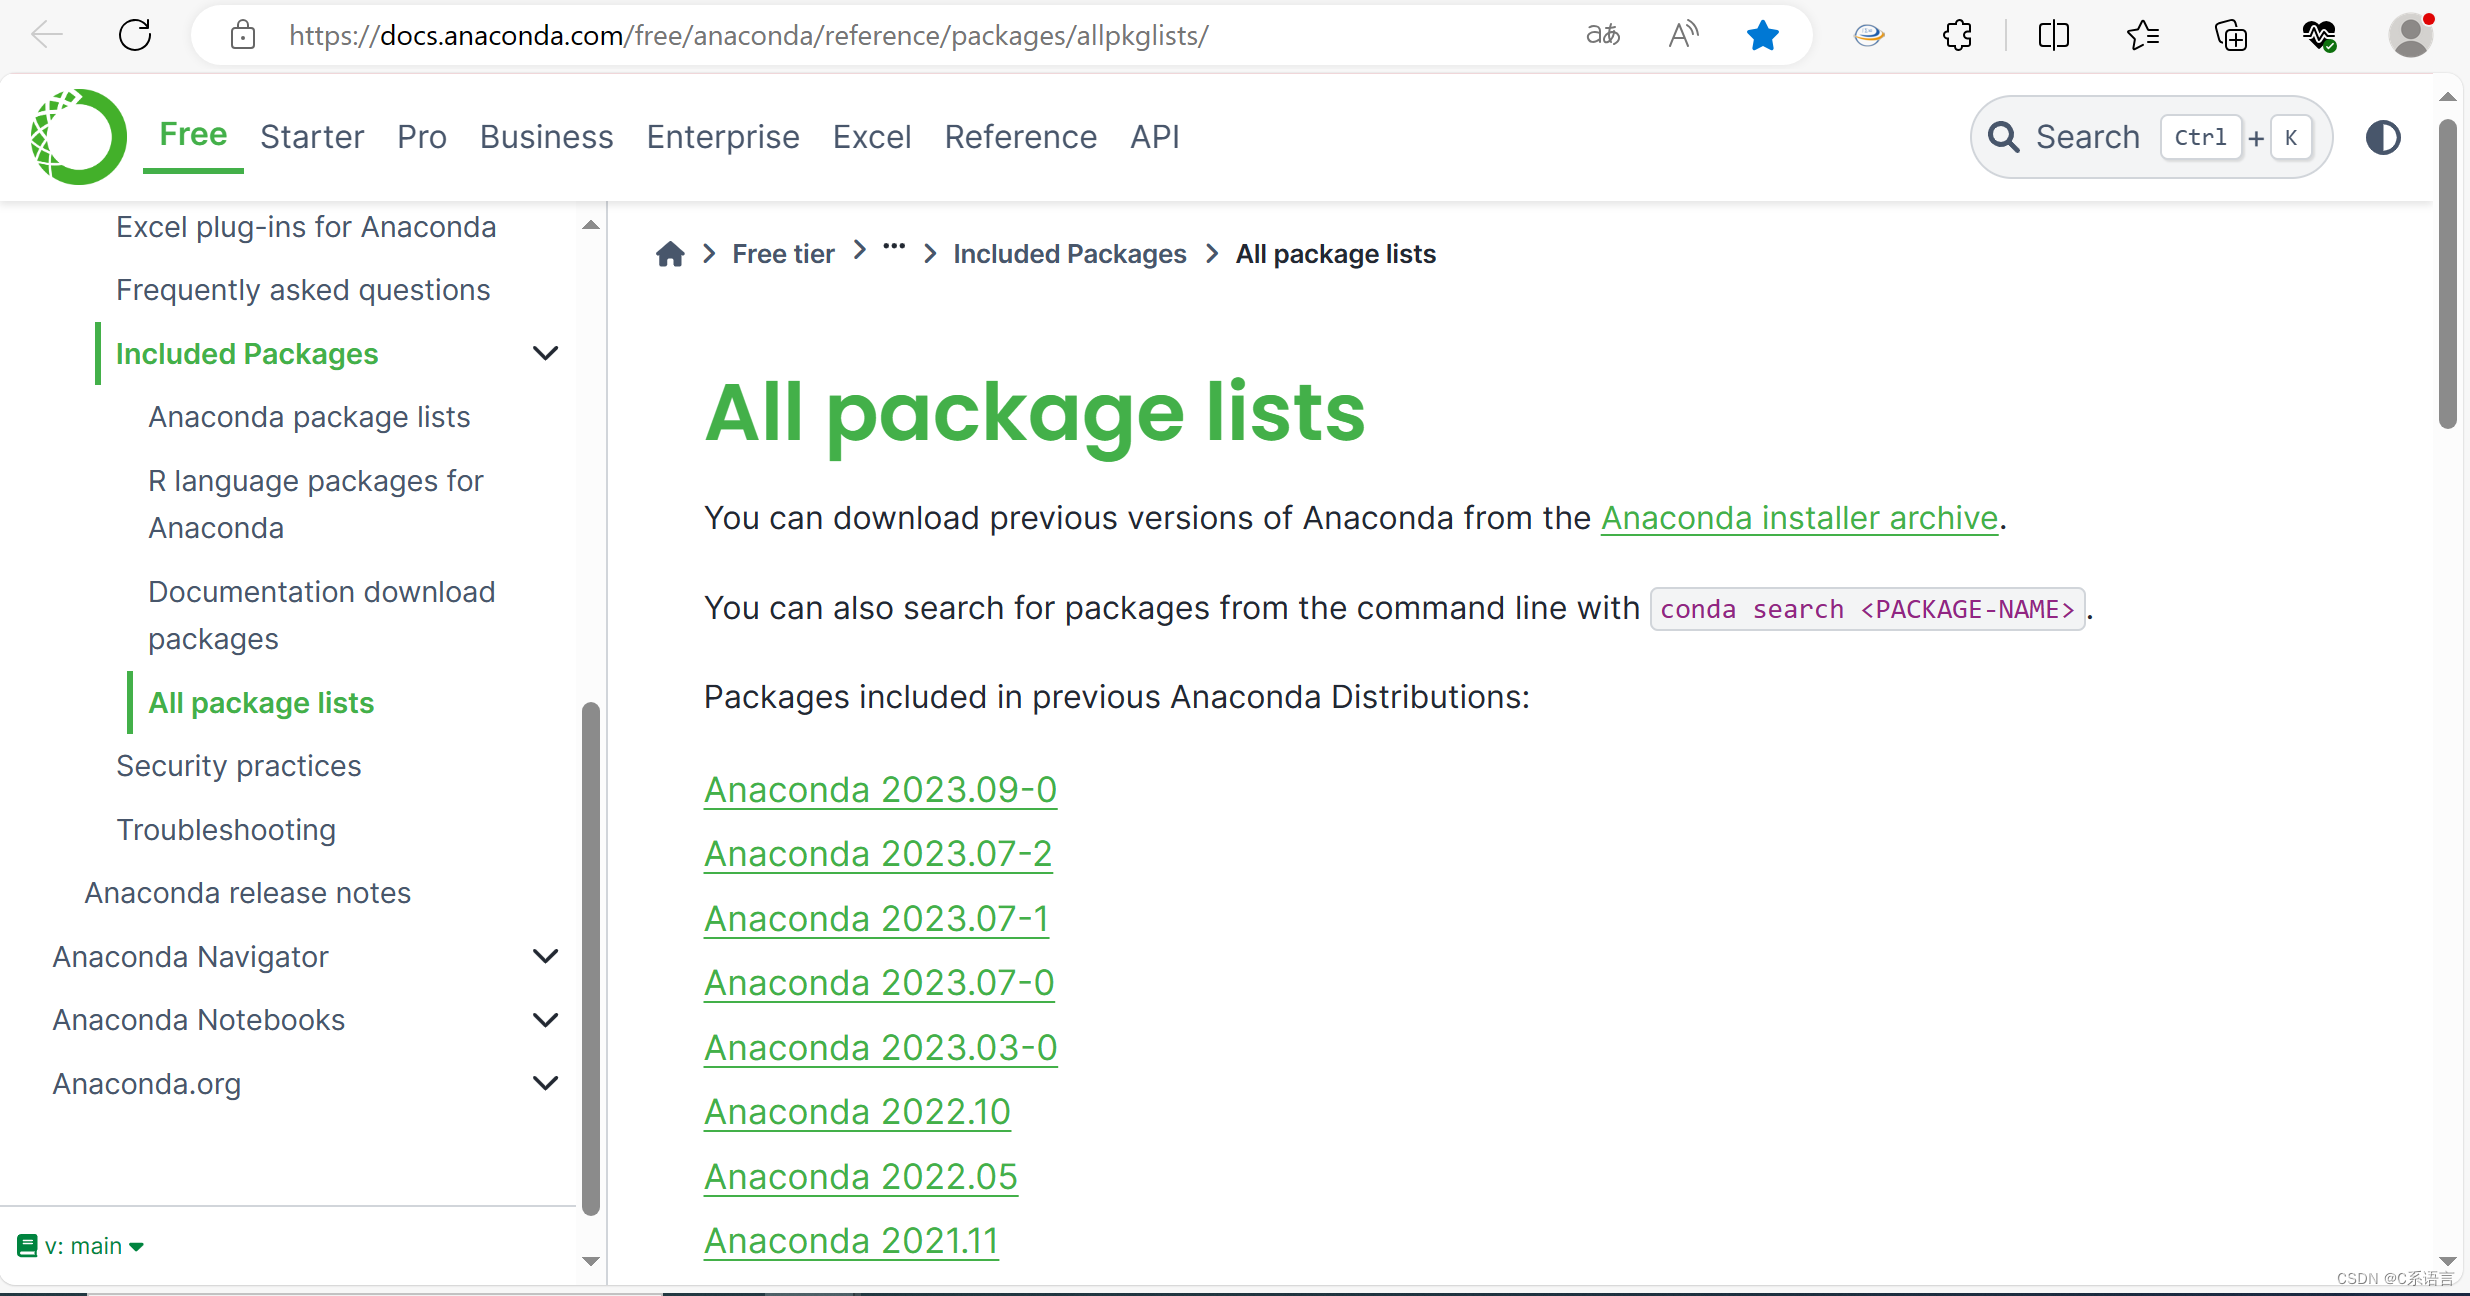Open Anaconda 2023.07-2 package list
This screenshot has width=2470, height=1296.
pos(878,853)
